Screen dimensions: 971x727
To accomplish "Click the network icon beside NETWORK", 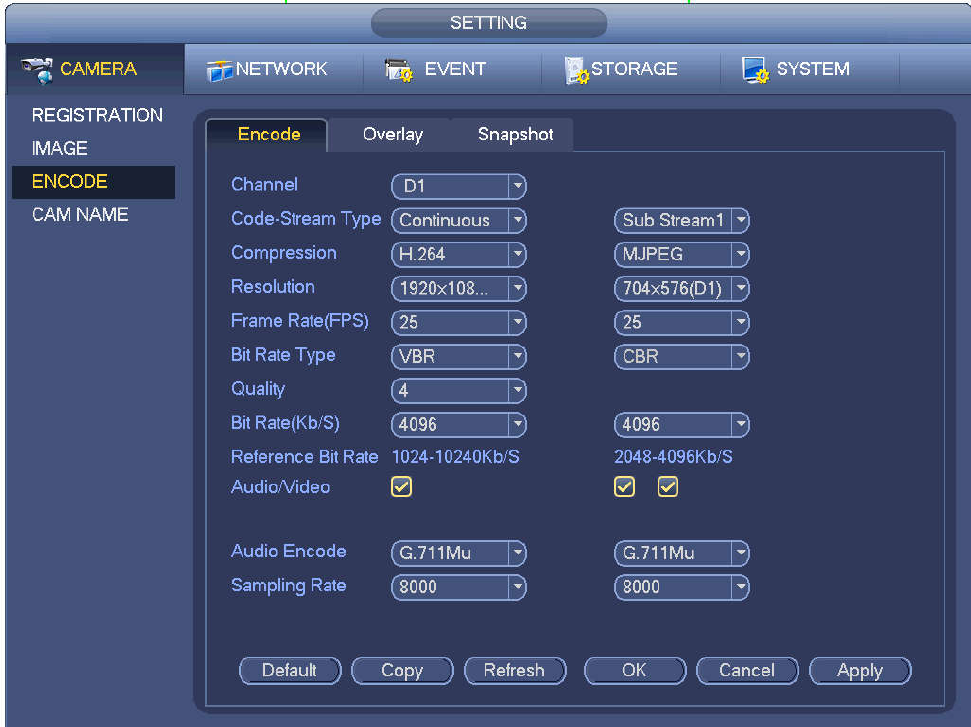I will (x=219, y=71).
